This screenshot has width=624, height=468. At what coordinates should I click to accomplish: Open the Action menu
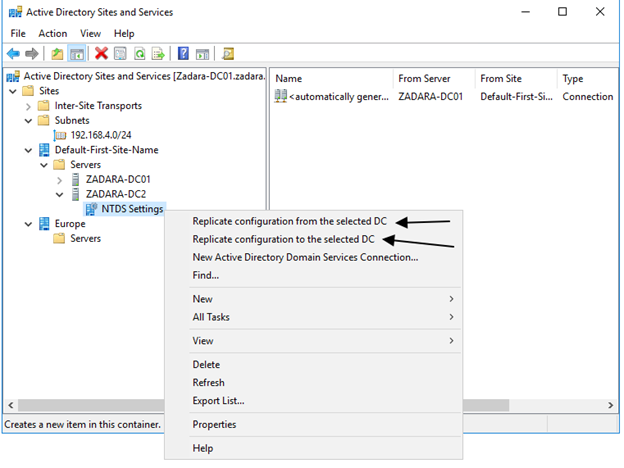click(x=53, y=33)
